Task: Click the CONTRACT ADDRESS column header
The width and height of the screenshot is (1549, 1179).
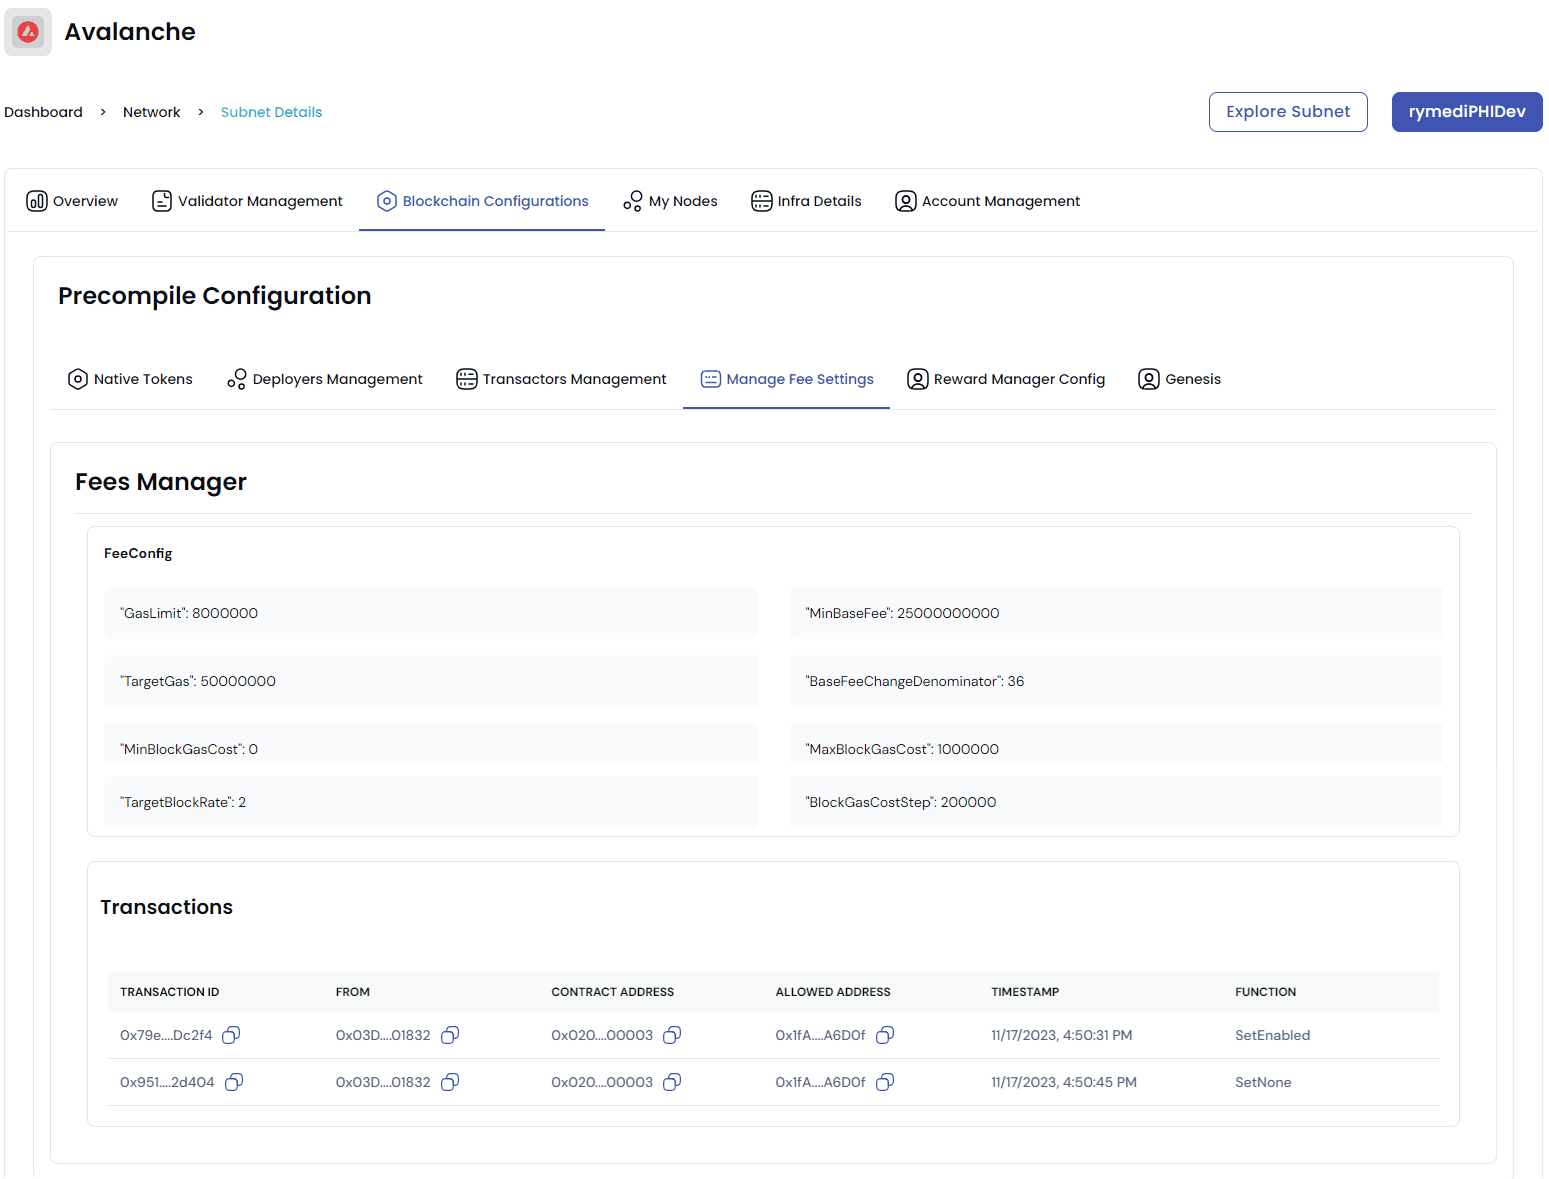Action: tap(613, 992)
